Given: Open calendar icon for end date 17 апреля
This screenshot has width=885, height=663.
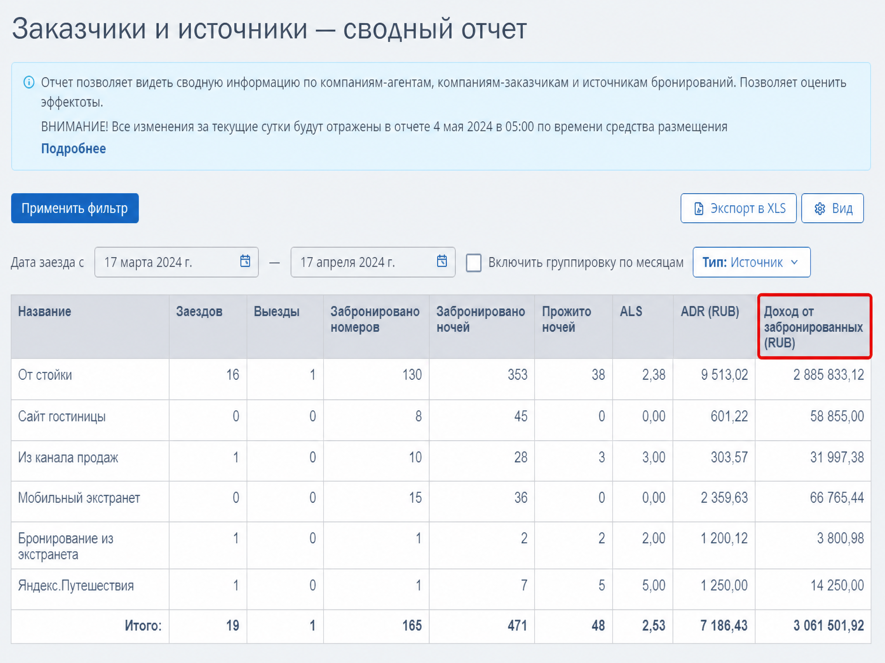Looking at the screenshot, I should 442,261.
